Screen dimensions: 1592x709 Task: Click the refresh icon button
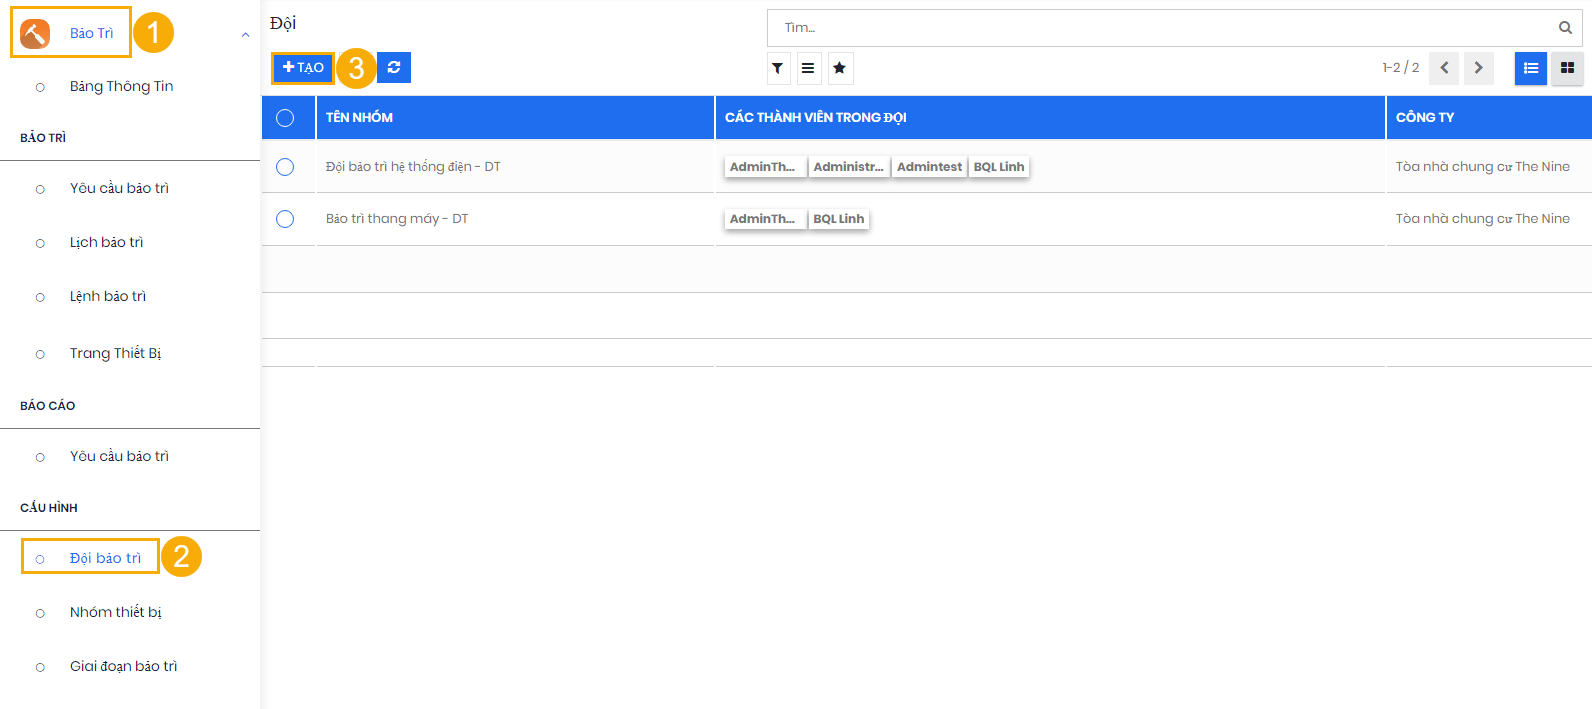[394, 68]
